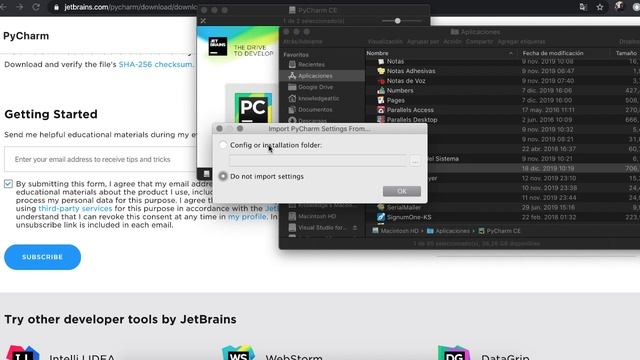The height and width of the screenshot is (360, 640).
Task: Click PyCharm CE in Finder path bar
Action: pyautogui.click(x=500, y=231)
